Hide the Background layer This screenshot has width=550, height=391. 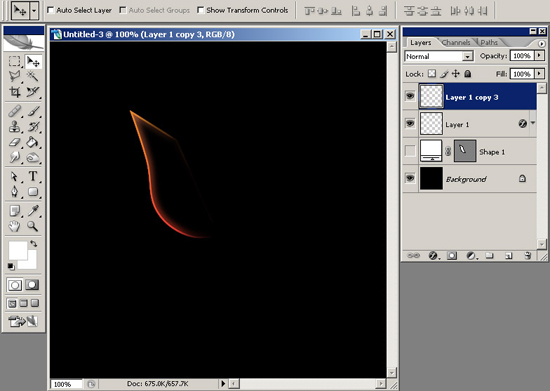pyautogui.click(x=410, y=178)
